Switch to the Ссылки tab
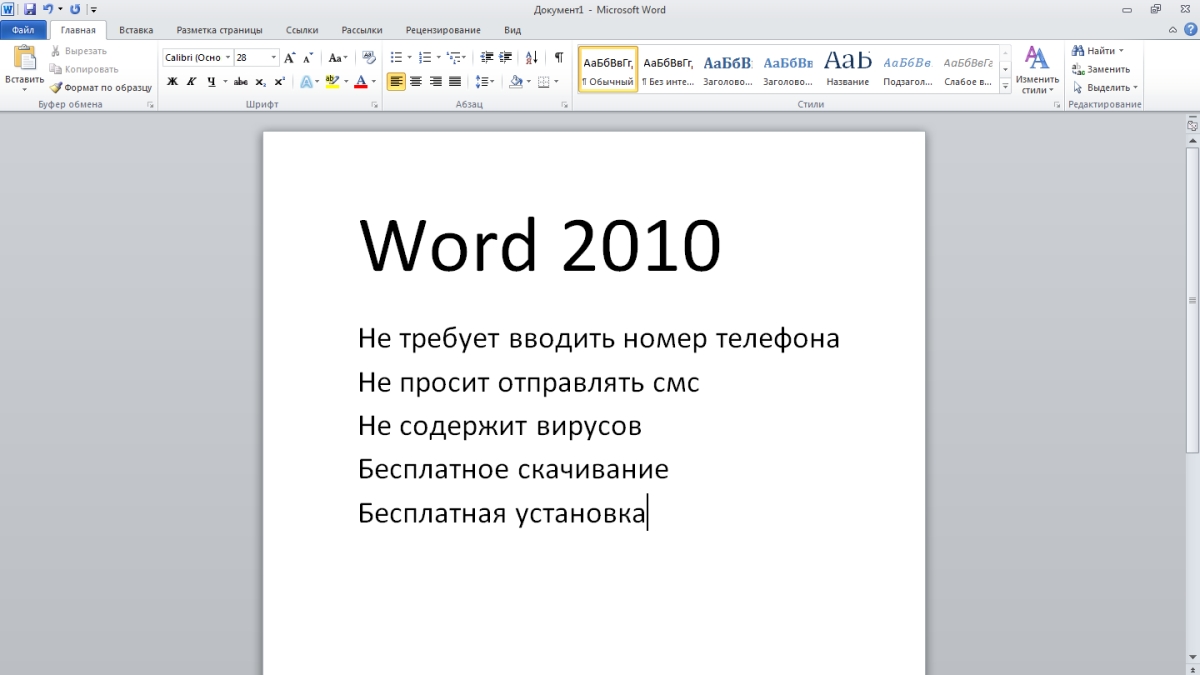Image resolution: width=1200 pixels, height=675 pixels. pyautogui.click(x=303, y=30)
